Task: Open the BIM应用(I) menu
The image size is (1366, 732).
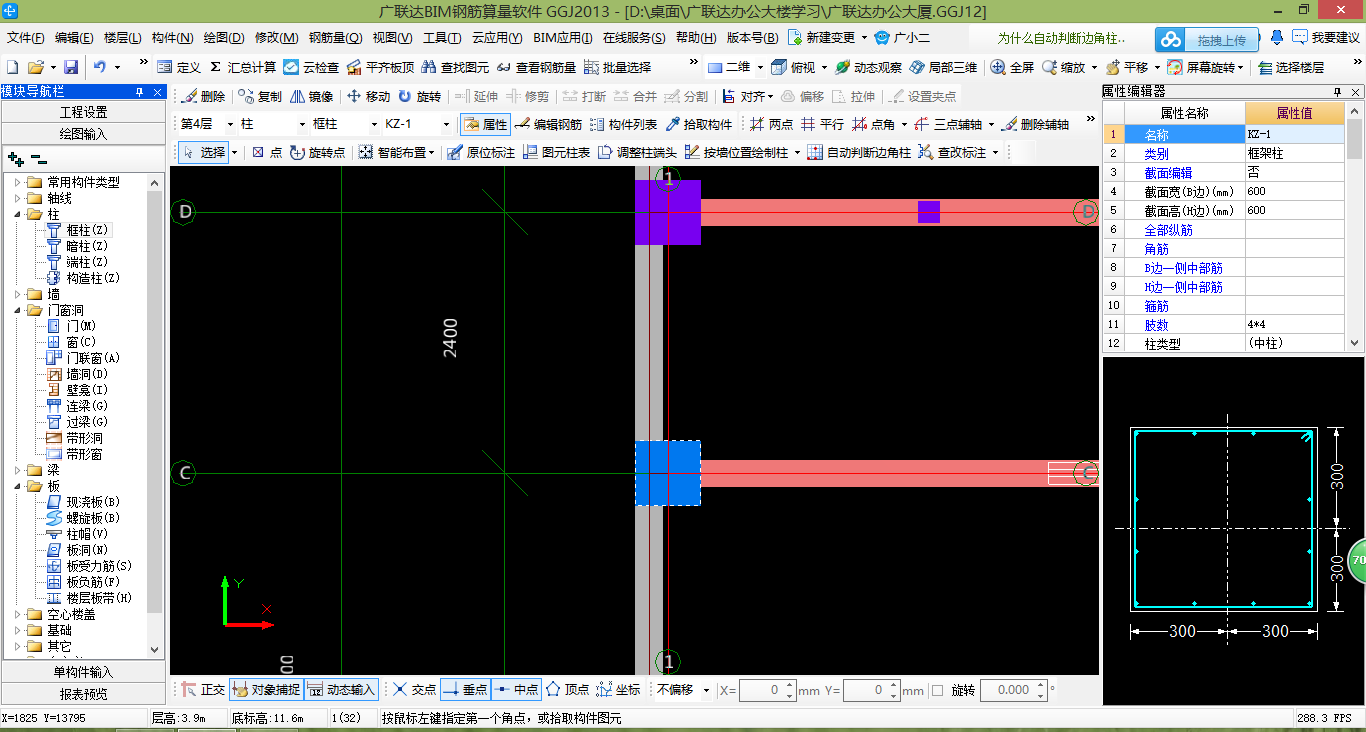Action: 563,38
